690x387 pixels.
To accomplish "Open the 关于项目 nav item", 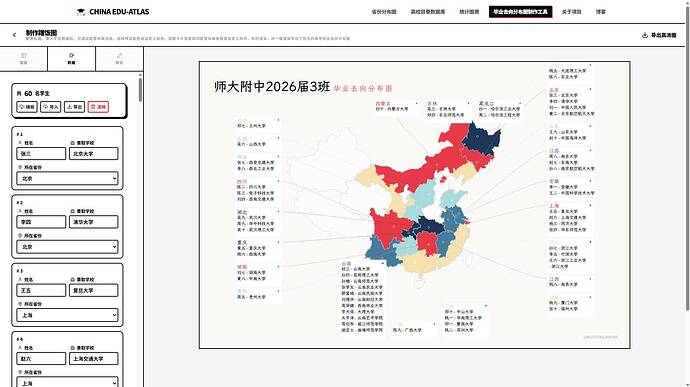I will pos(571,12).
